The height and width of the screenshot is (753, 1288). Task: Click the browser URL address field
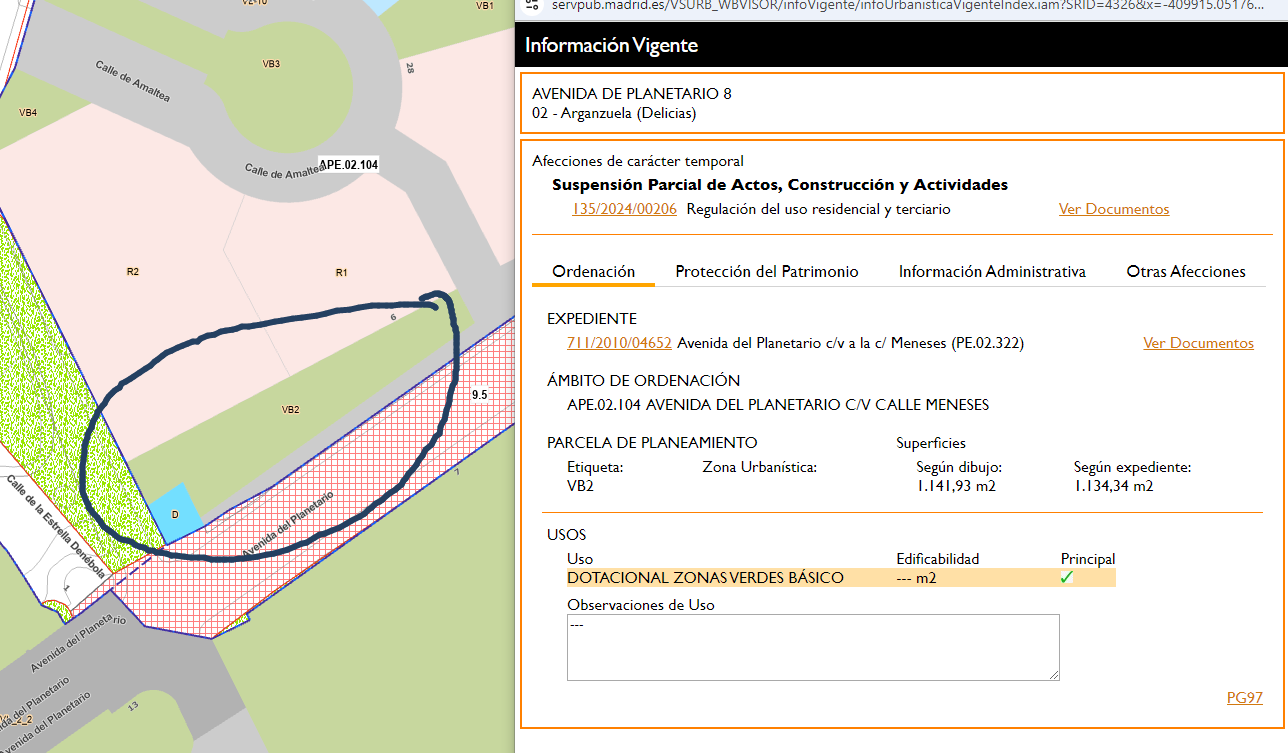(900, 6)
